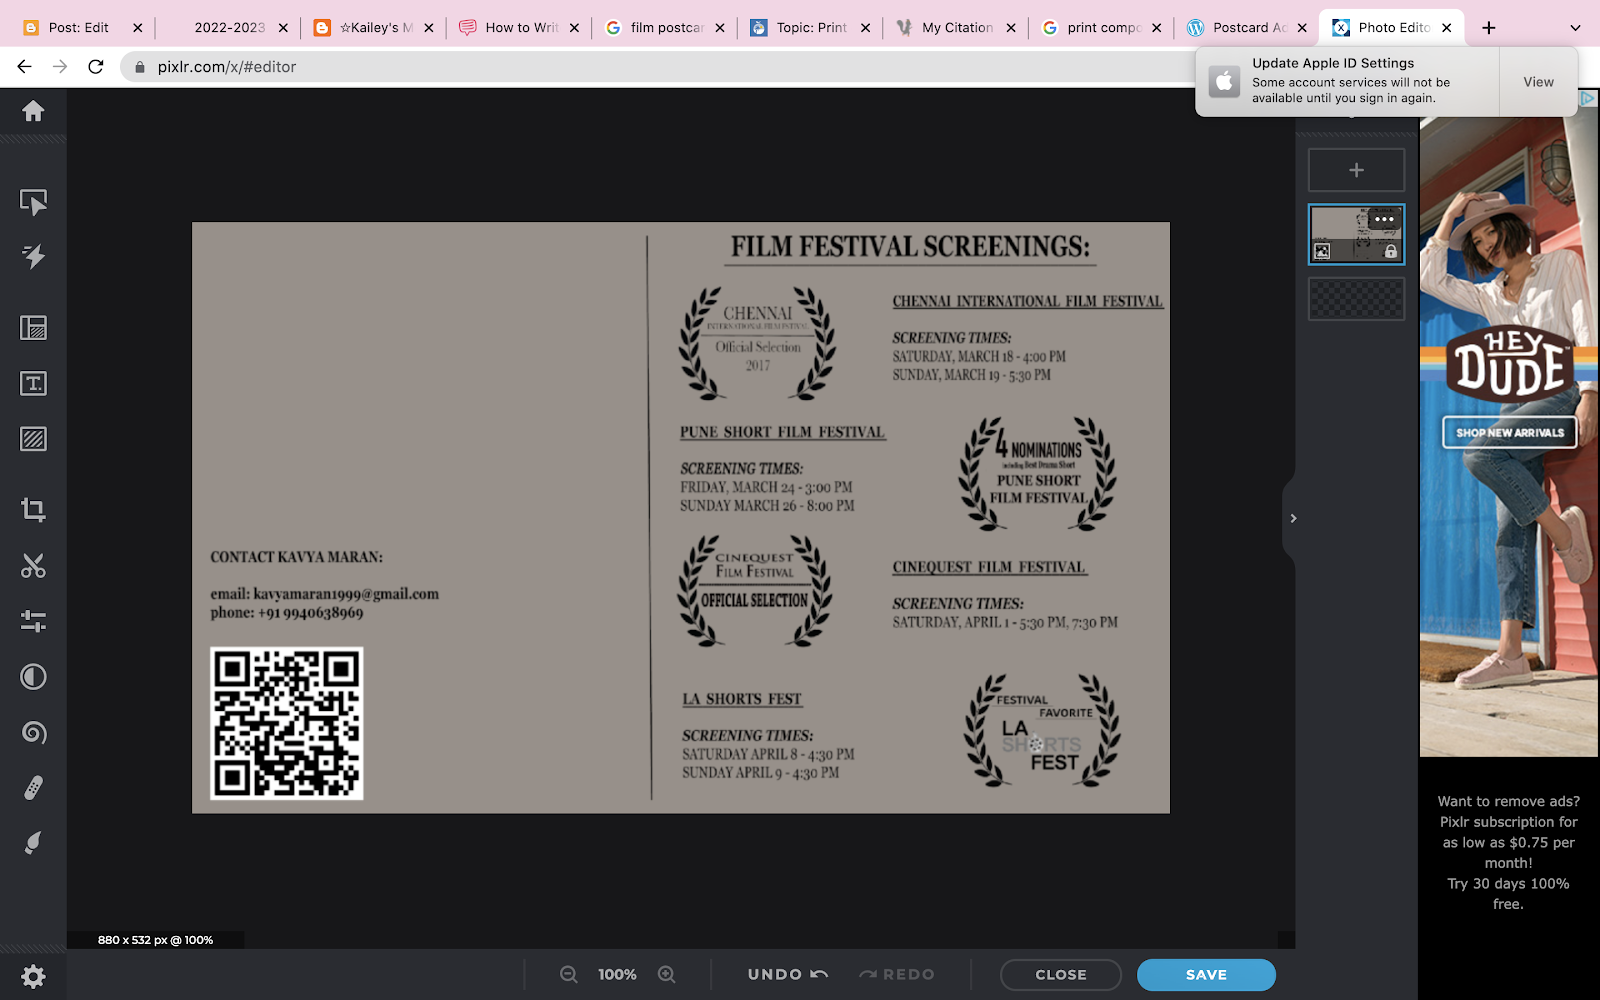Click the Chennai Official Selection laurel
The width and height of the screenshot is (1600, 1000).
[757, 343]
